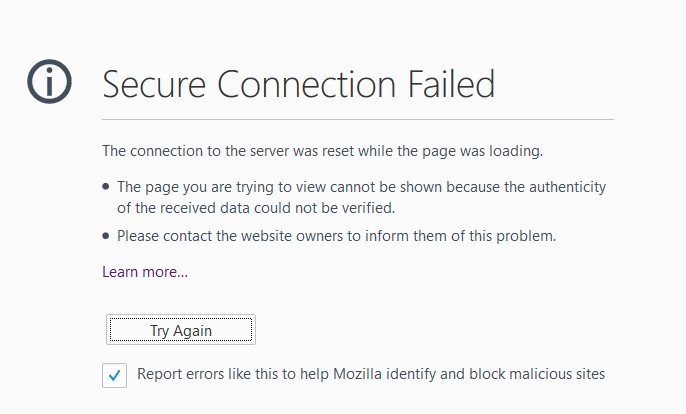Click the "Report errors like this" label text
The height and width of the screenshot is (414, 686).
(x=212, y=375)
